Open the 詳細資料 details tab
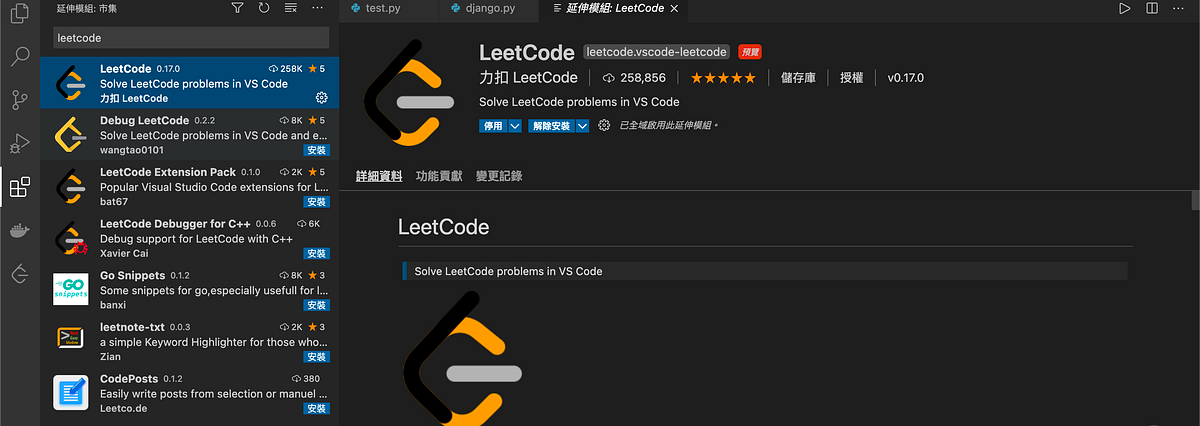 coord(379,176)
